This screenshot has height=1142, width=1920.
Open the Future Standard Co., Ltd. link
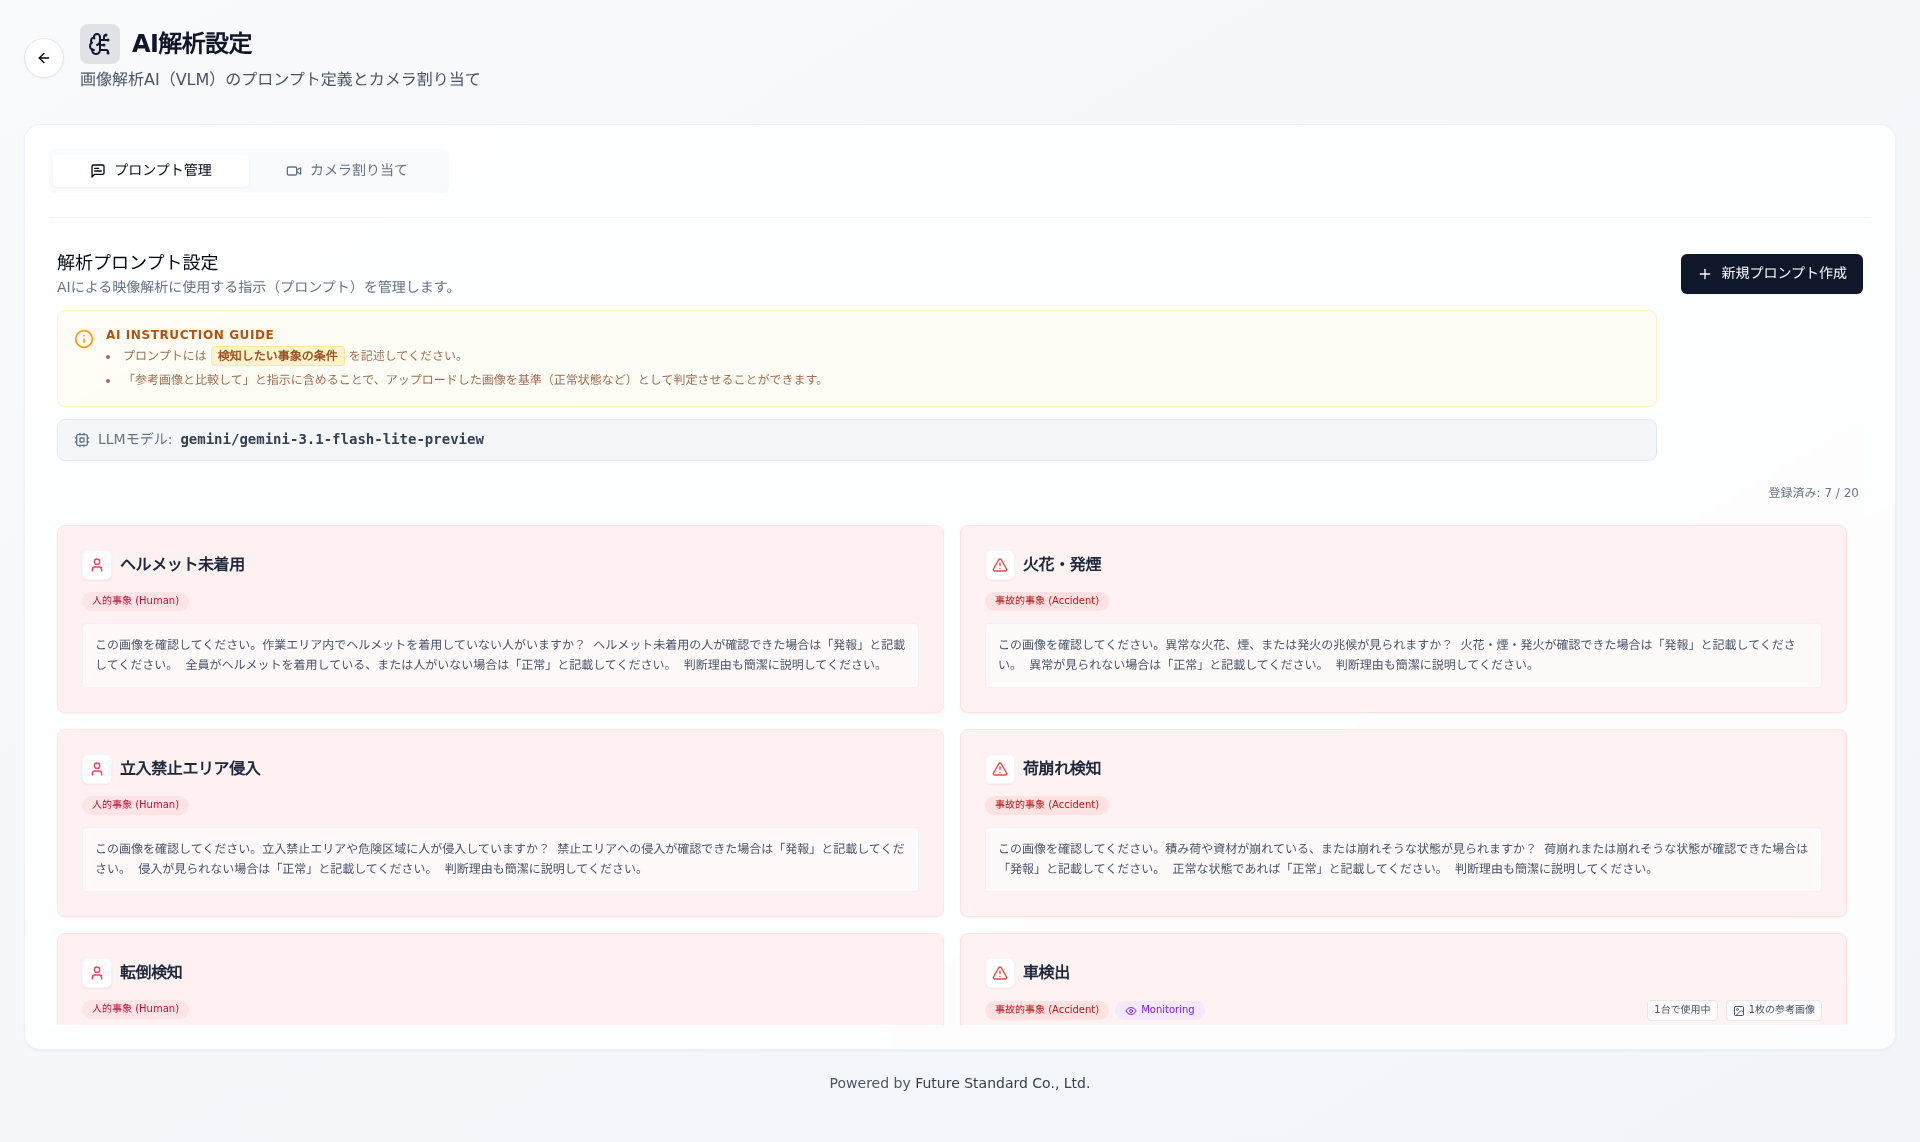pyautogui.click(x=1002, y=1083)
